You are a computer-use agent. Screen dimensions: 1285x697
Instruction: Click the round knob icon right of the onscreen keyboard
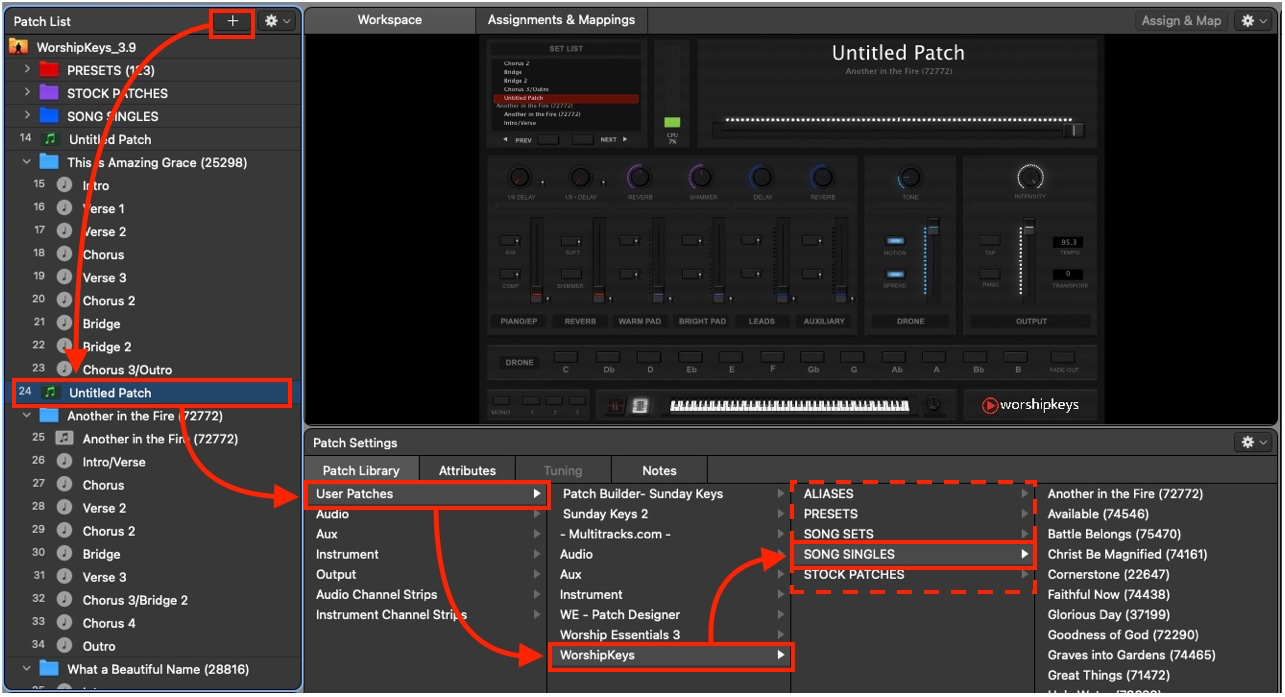[x=934, y=405]
